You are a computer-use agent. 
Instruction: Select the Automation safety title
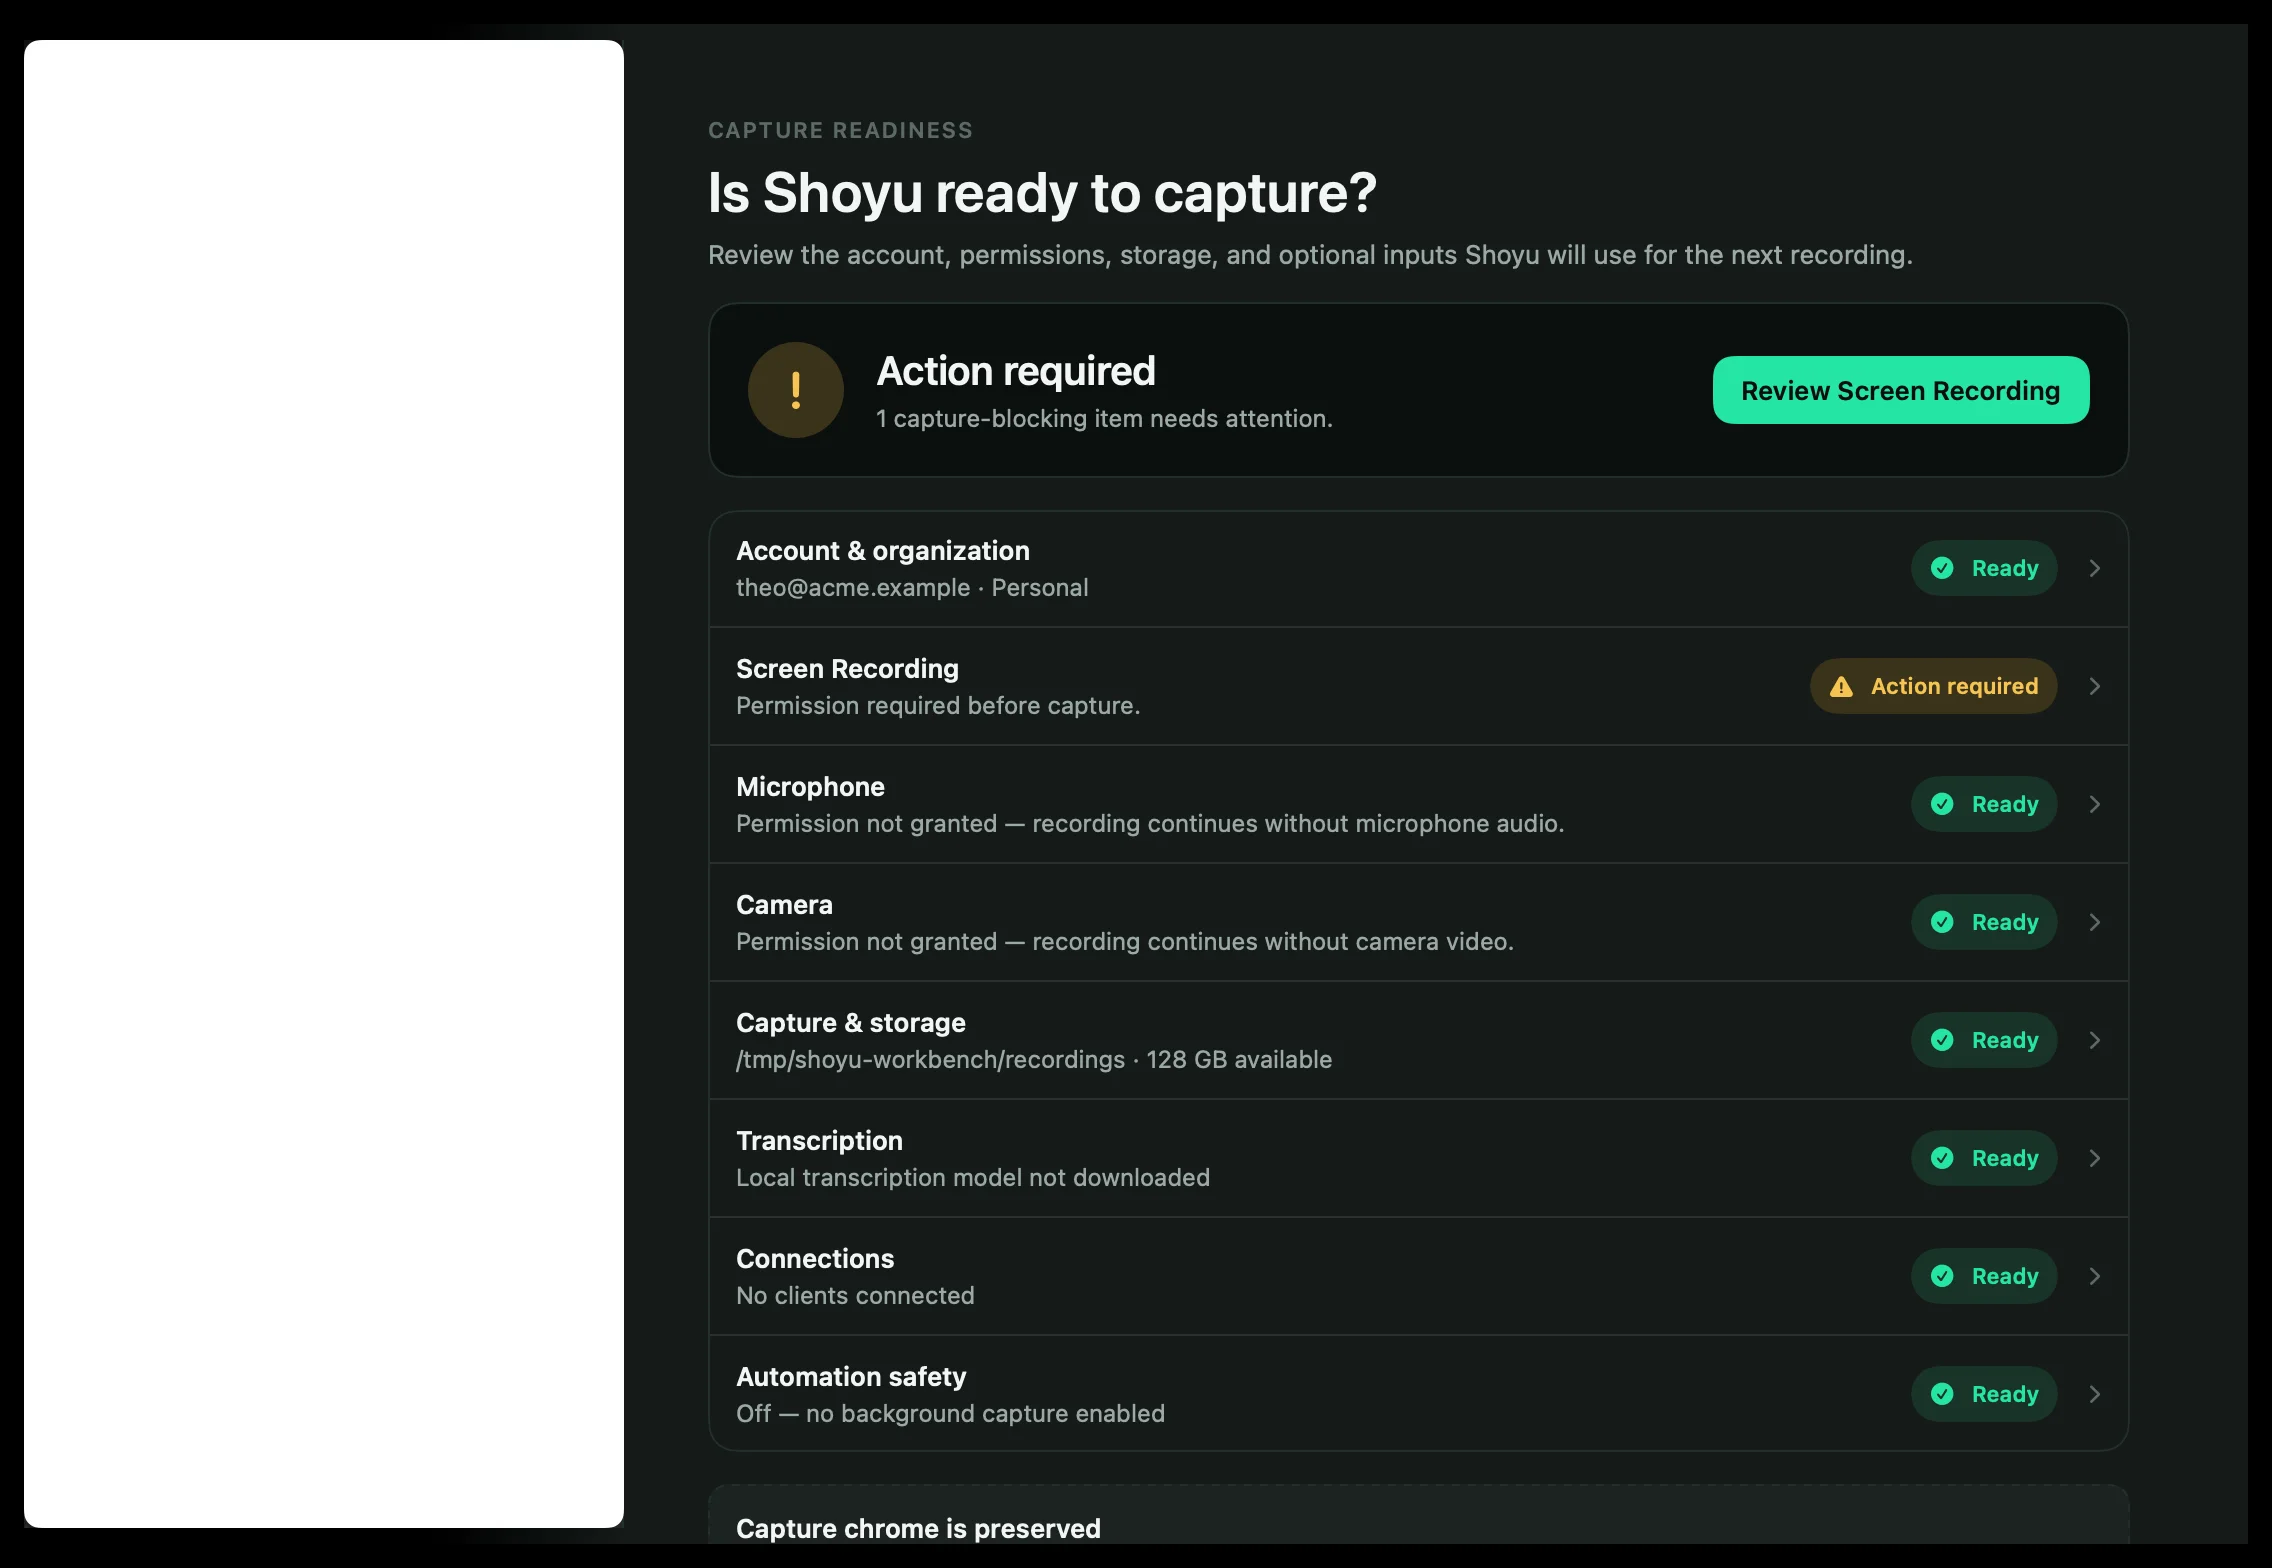pos(851,1377)
